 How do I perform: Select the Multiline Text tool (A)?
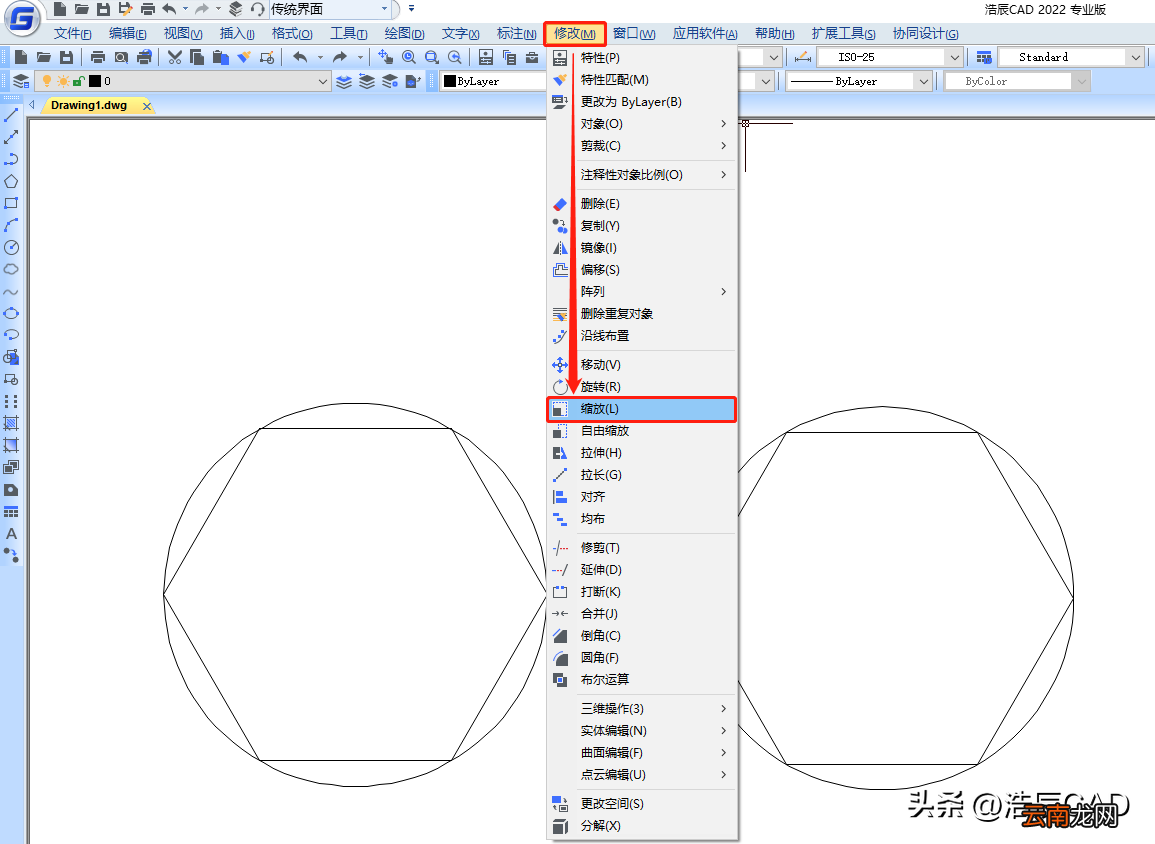point(11,534)
